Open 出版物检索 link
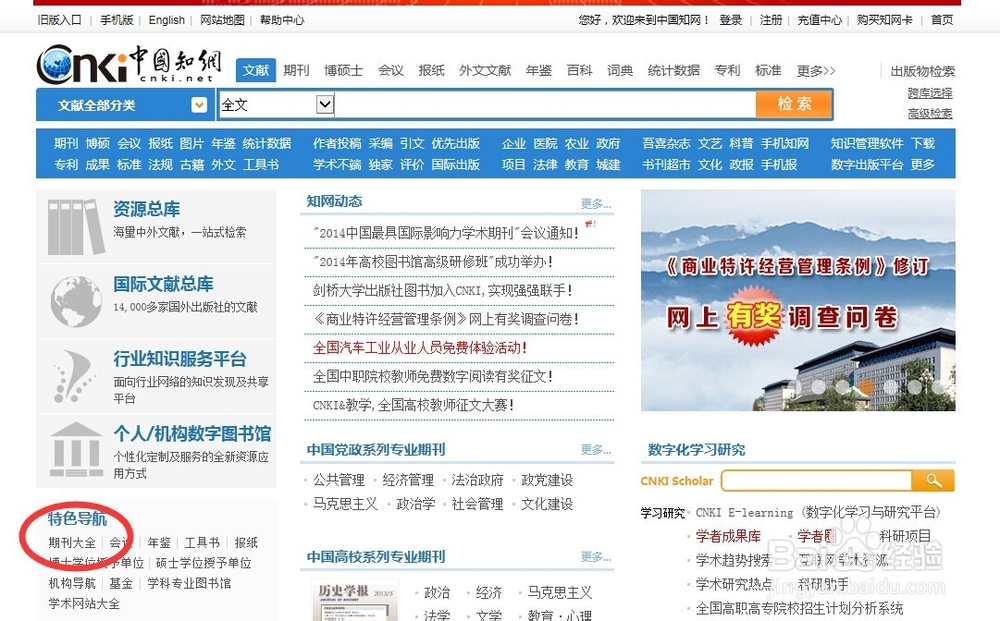Screen dimensions: 1000x621 [923, 71]
